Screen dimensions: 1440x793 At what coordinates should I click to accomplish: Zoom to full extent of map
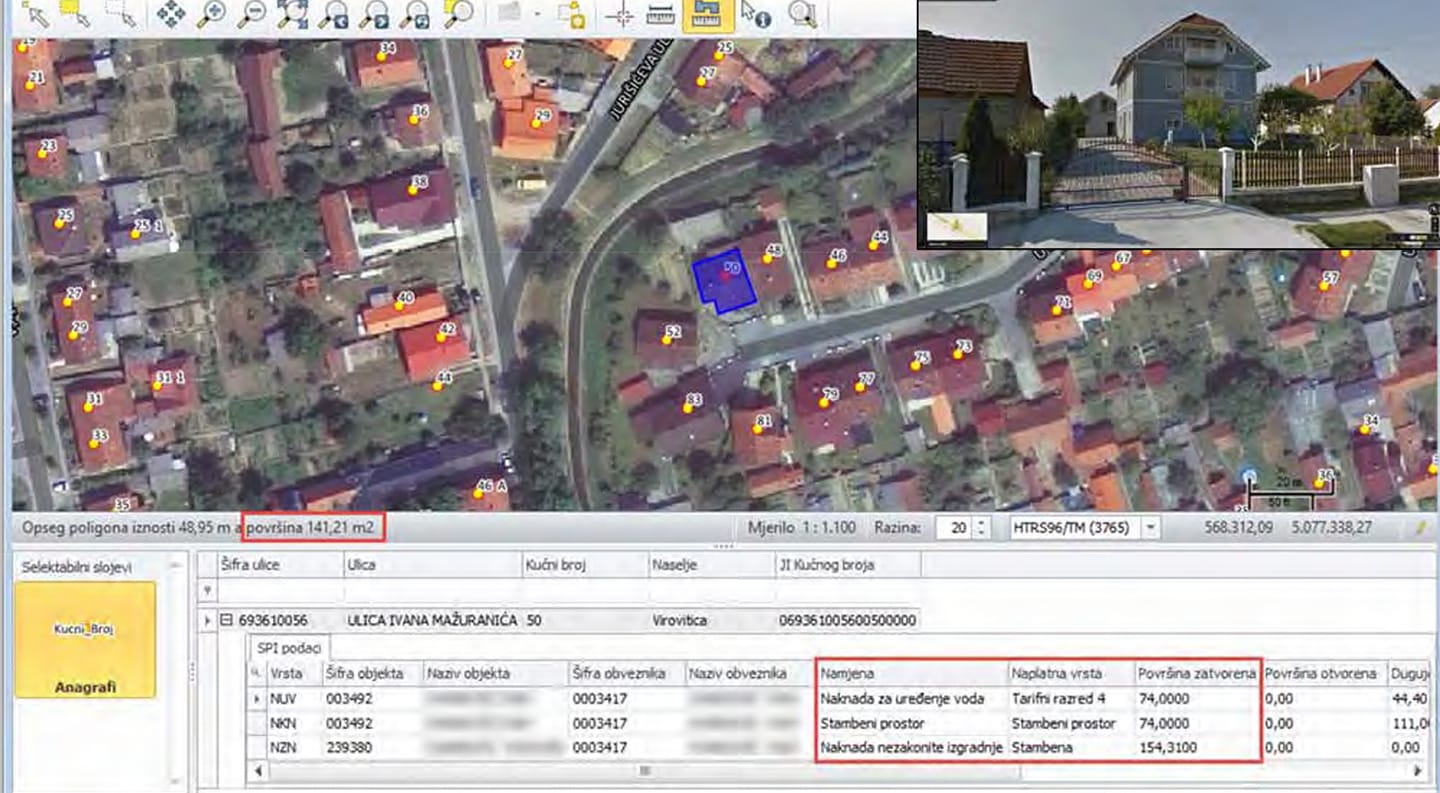(x=293, y=13)
